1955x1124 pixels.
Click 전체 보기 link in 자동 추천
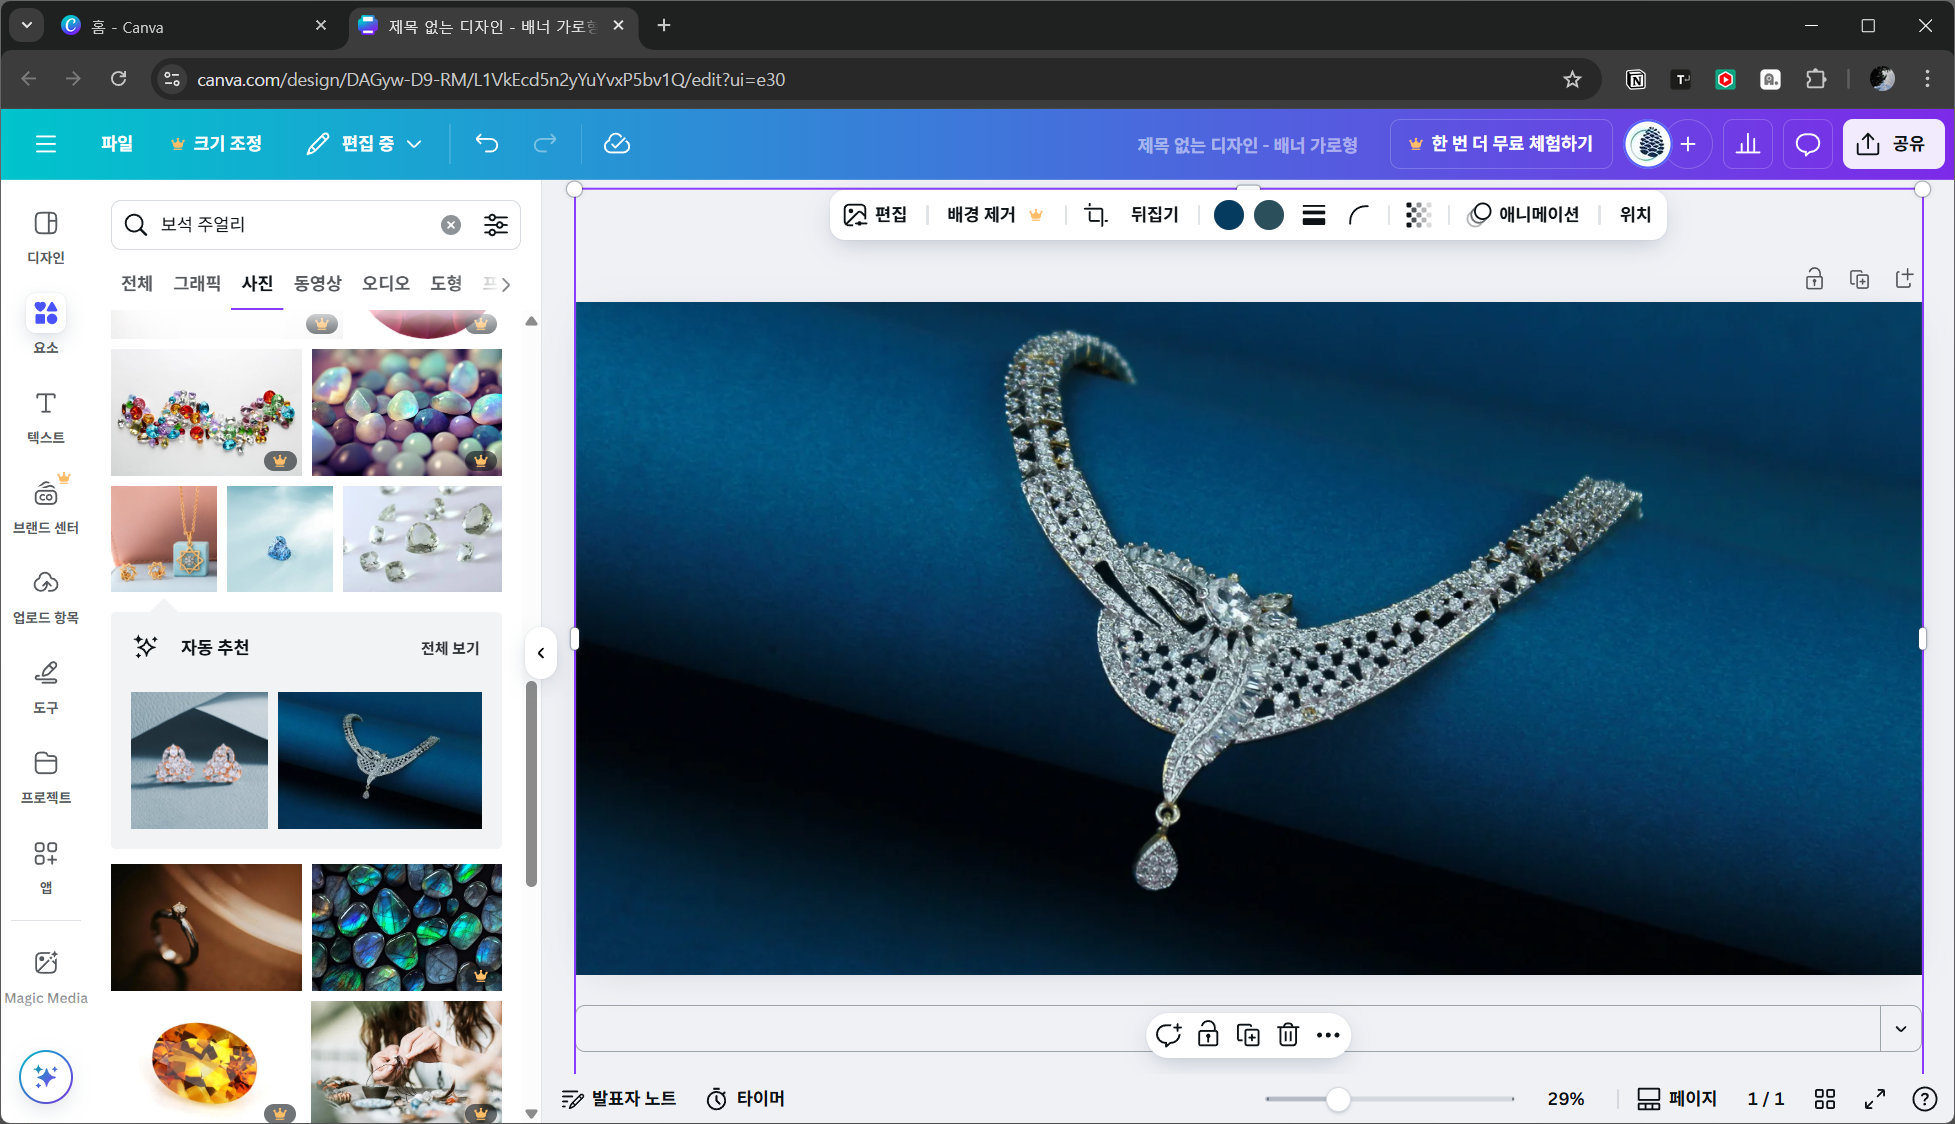pos(450,648)
